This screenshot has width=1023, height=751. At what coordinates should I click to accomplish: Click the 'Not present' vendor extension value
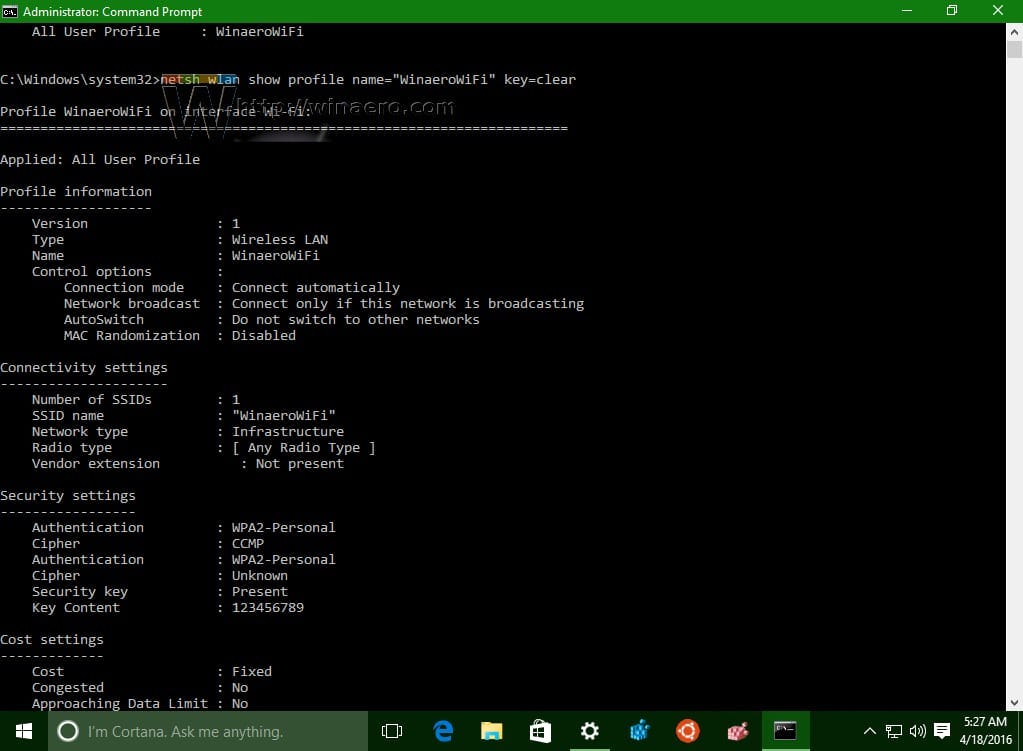pos(299,463)
